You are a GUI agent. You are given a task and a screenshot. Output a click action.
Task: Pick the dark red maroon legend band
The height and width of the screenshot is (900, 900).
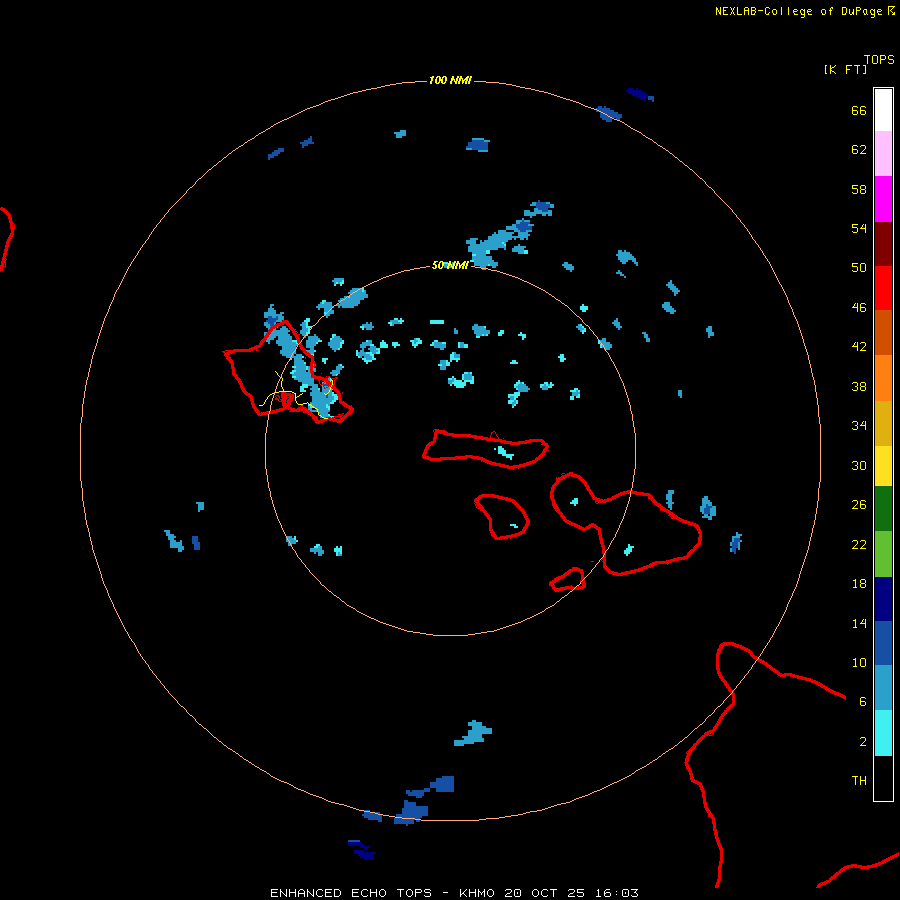pyautogui.click(x=883, y=244)
